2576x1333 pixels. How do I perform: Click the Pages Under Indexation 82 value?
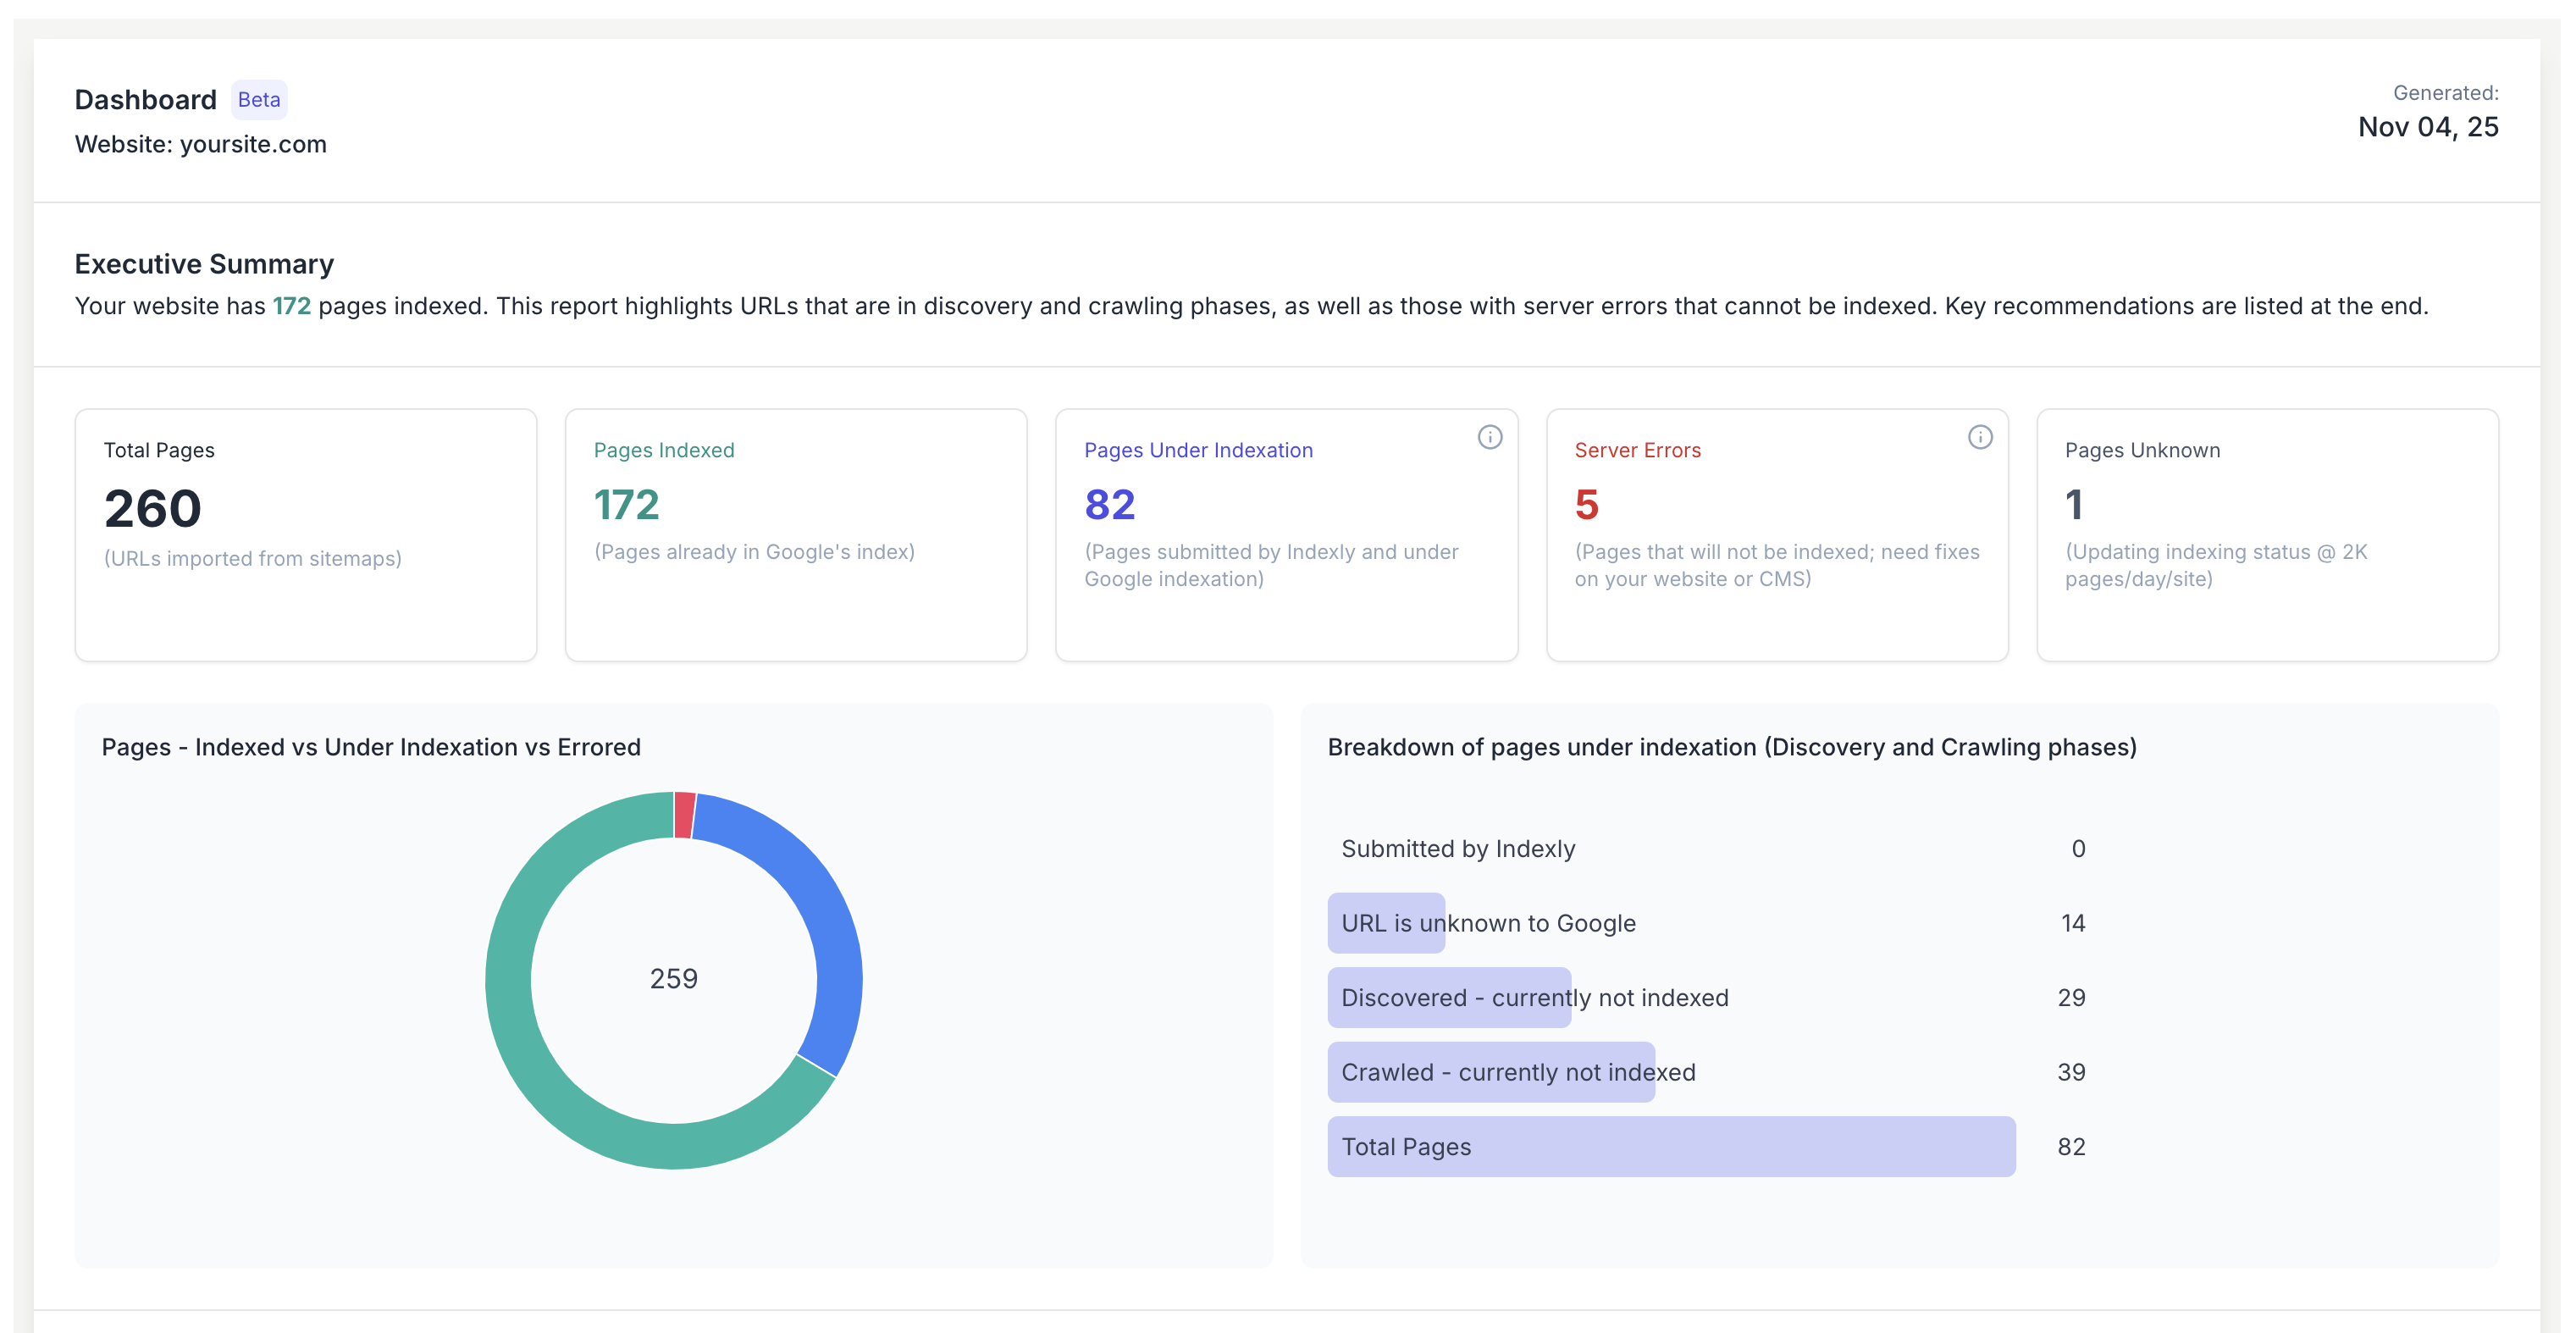(x=1110, y=505)
